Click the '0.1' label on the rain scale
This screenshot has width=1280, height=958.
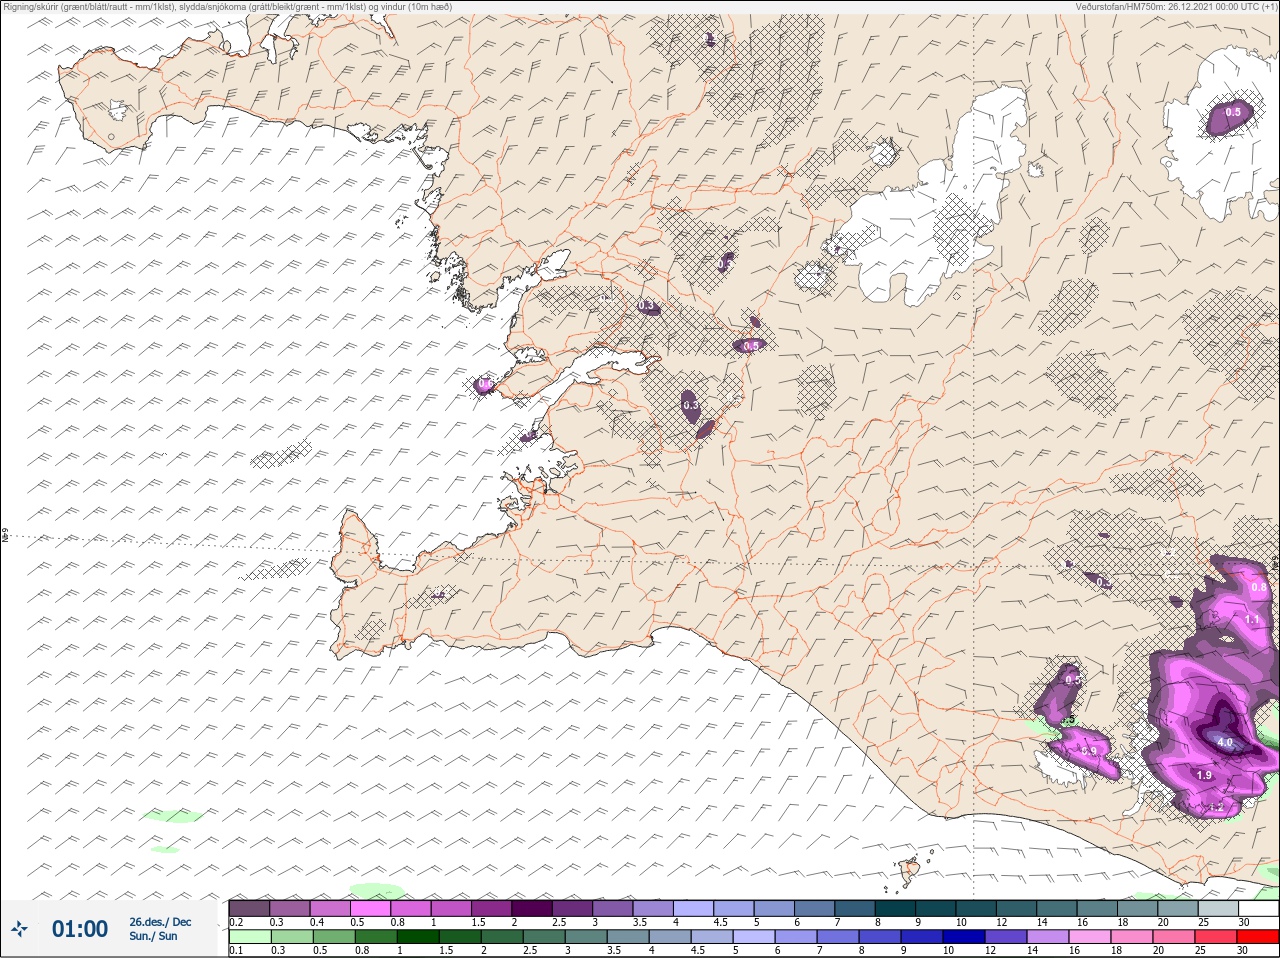point(236,950)
